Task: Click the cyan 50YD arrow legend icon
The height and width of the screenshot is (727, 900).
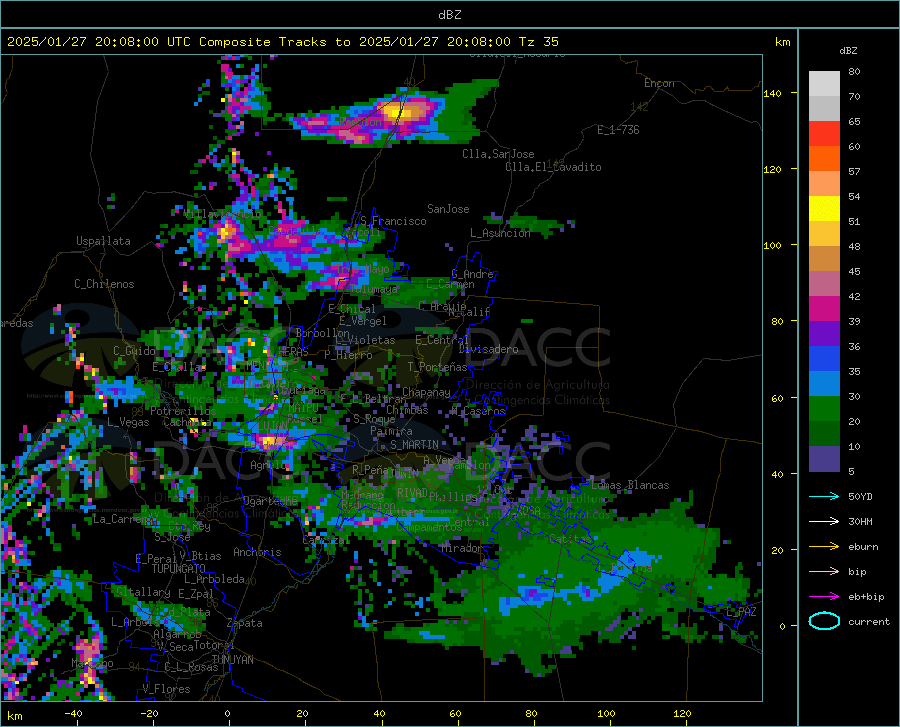Action: pos(824,496)
